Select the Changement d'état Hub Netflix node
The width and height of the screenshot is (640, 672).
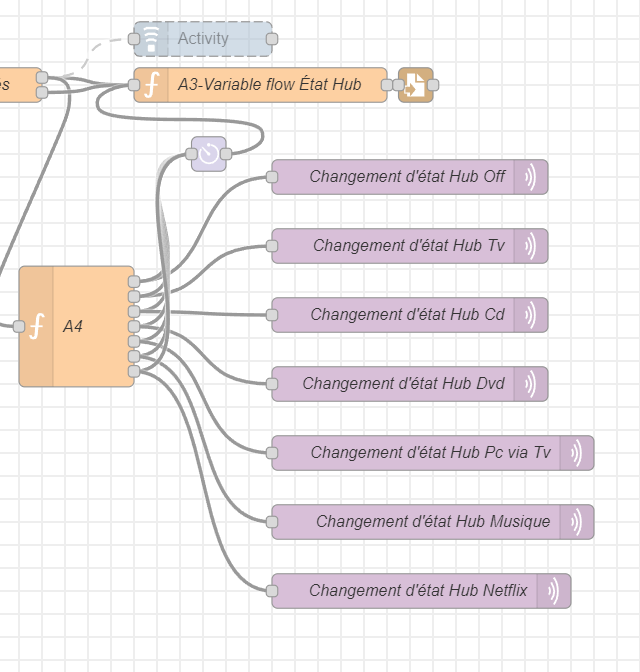click(x=421, y=591)
